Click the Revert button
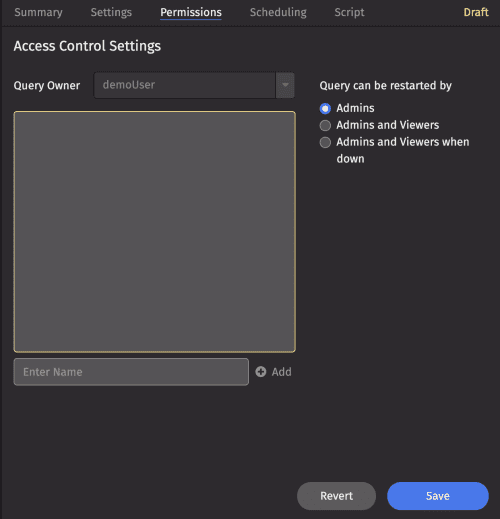 pos(336,496)
